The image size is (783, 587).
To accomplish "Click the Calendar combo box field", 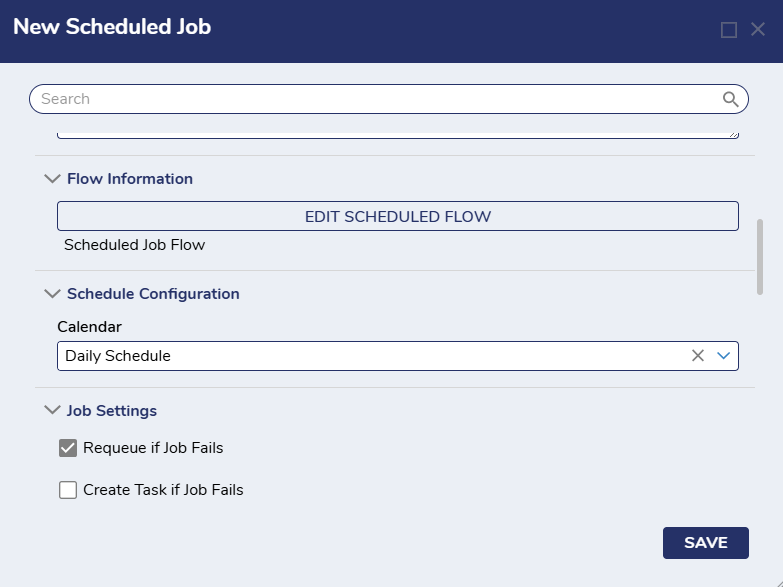I will click(370, 356).
